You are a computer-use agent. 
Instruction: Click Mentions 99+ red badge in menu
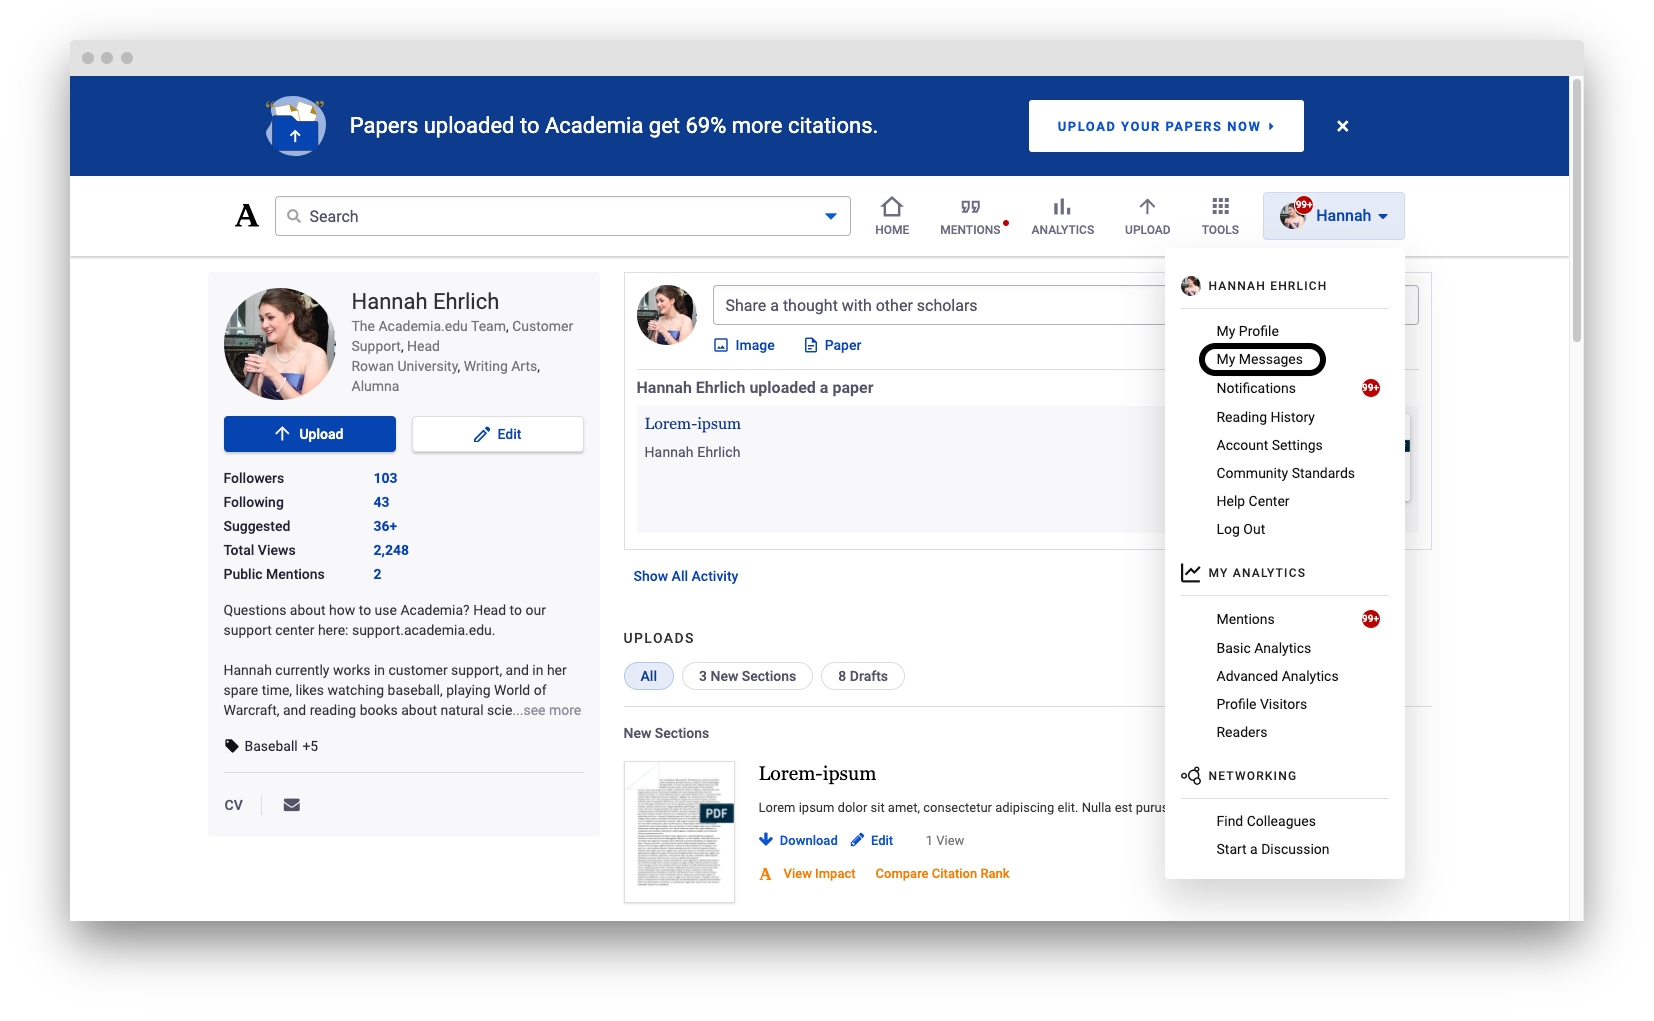pyautogui.click(x=1371, y=619)
